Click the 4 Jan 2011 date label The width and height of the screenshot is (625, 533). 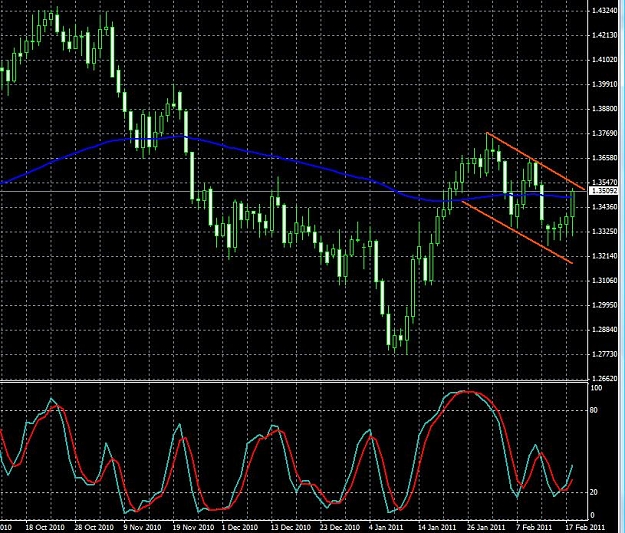coord(387,527)
